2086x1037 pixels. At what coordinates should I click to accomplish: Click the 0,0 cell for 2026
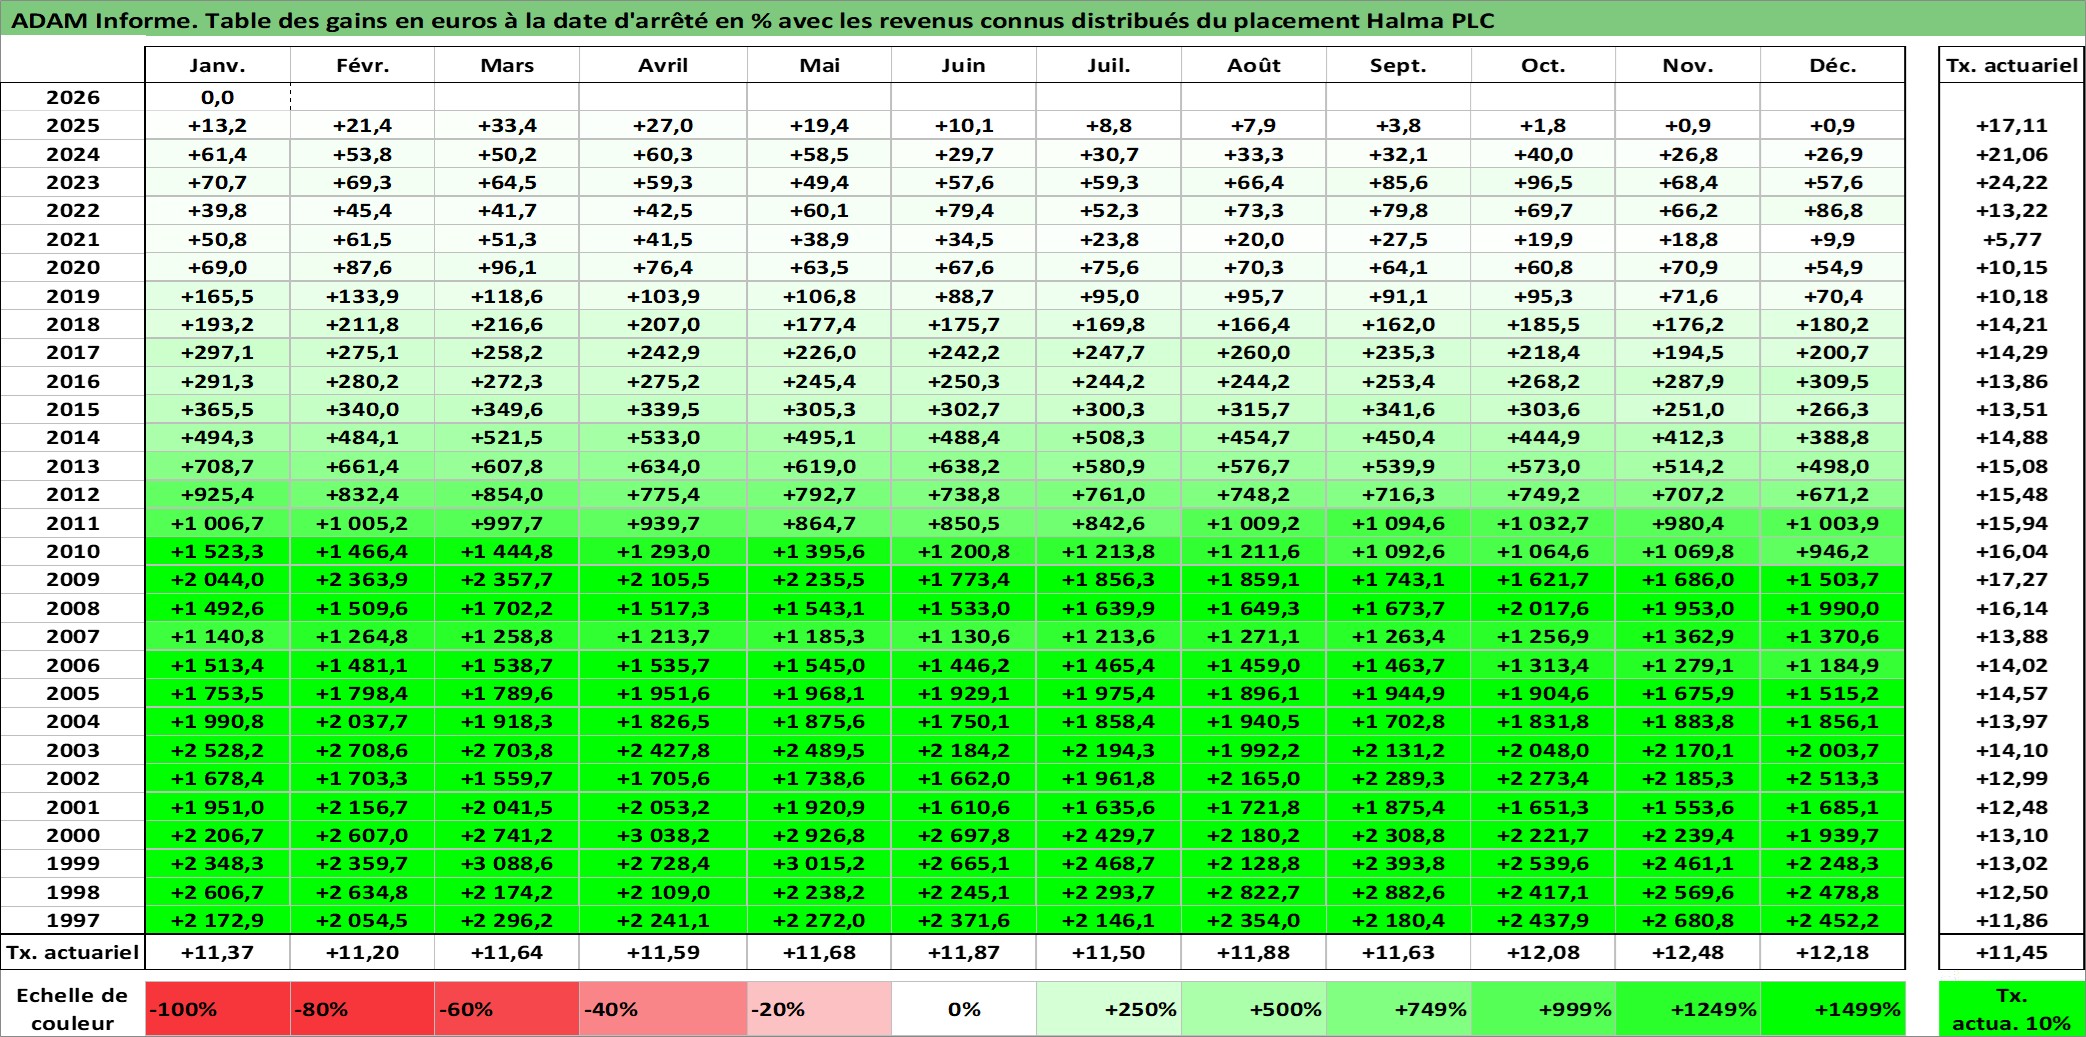pyautogui.click(x=218, y=97)
